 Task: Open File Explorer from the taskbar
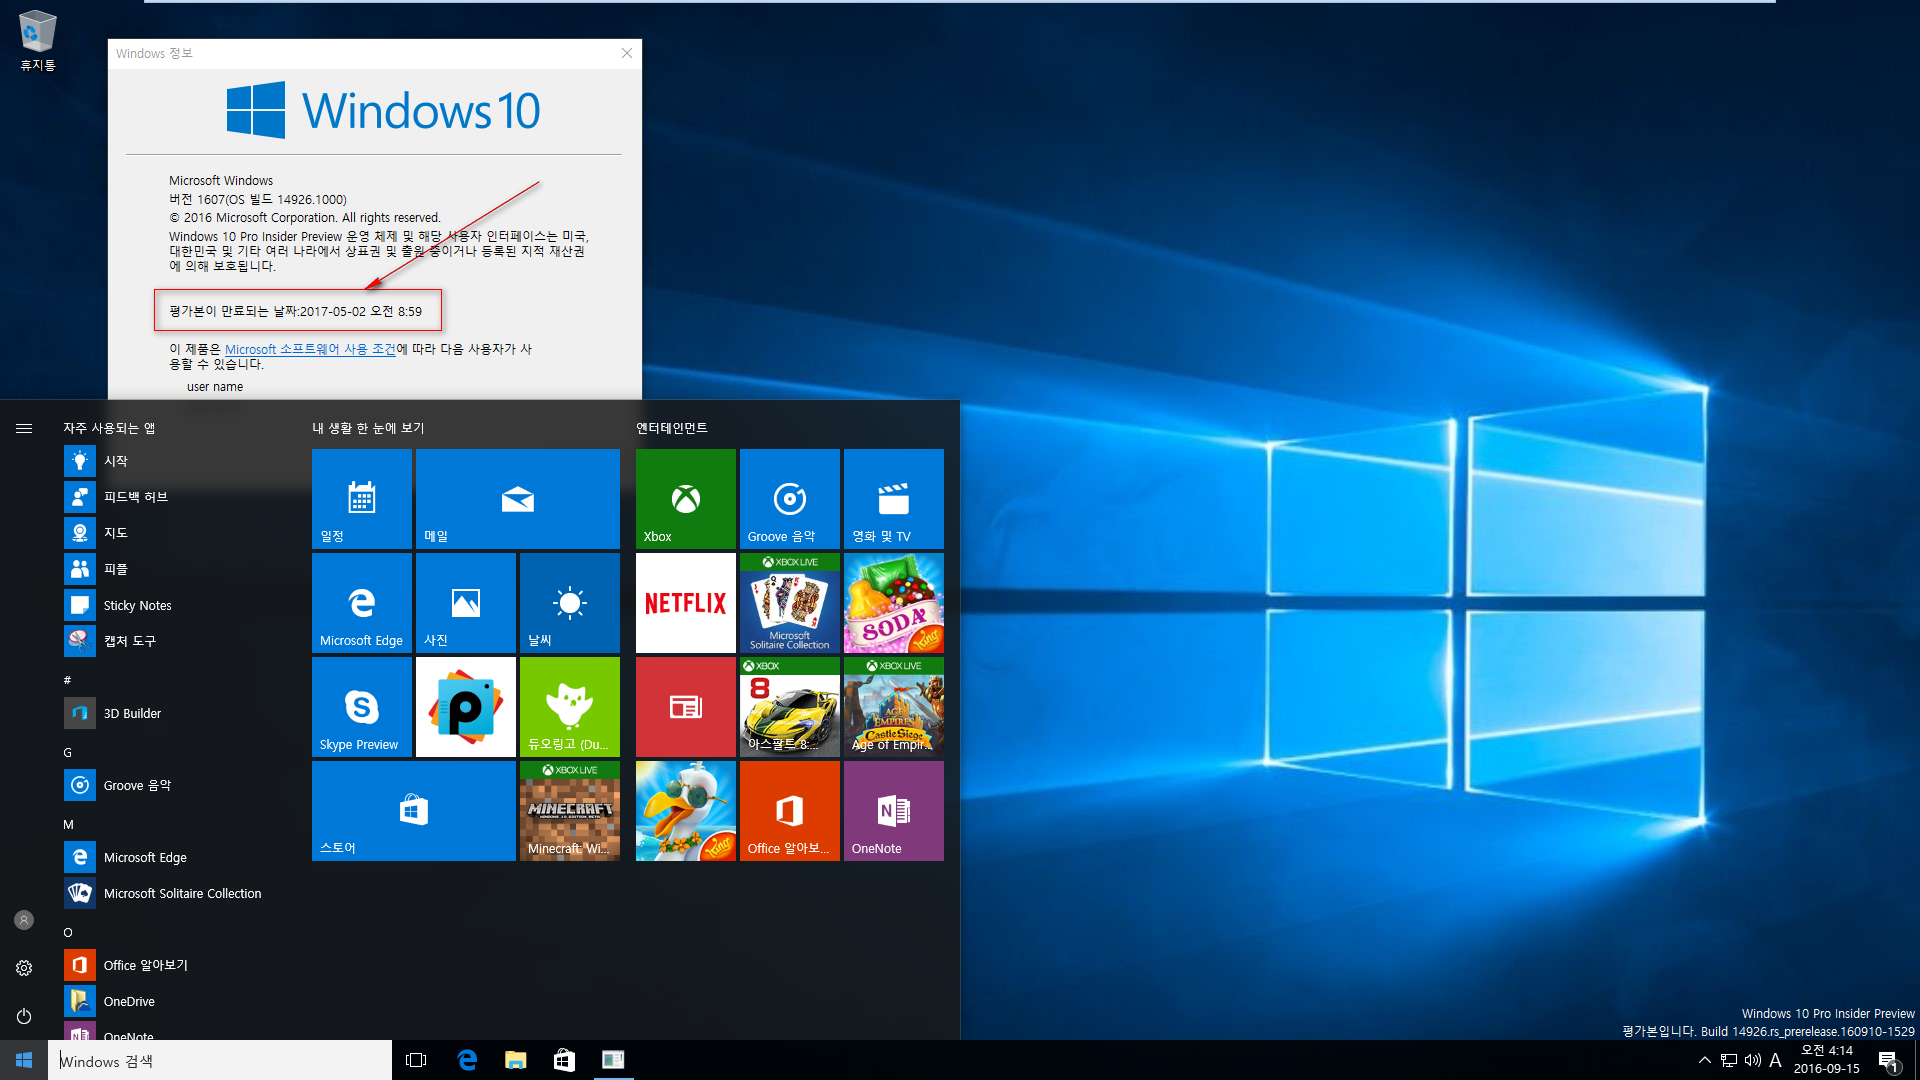tap(515, 1060)
